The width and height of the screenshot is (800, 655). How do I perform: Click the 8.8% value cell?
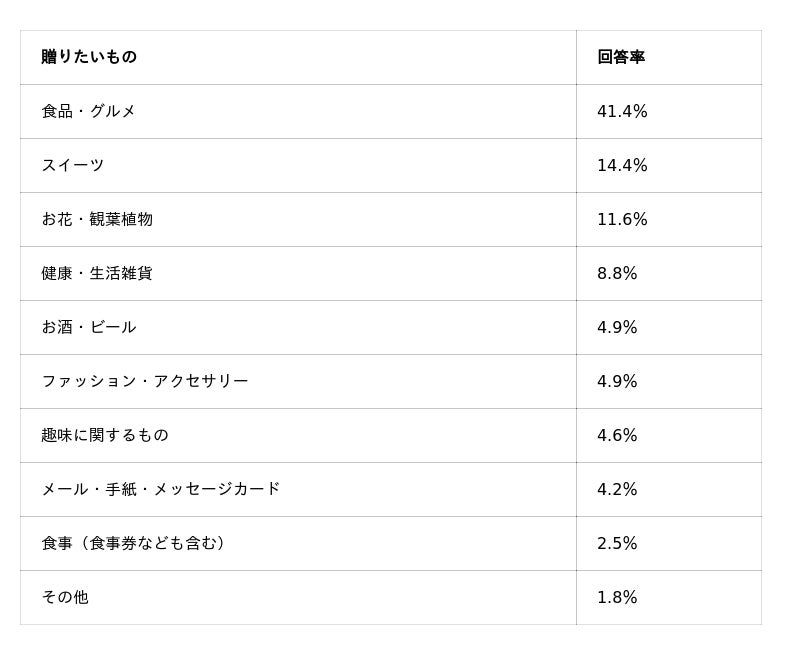[617, 273]
